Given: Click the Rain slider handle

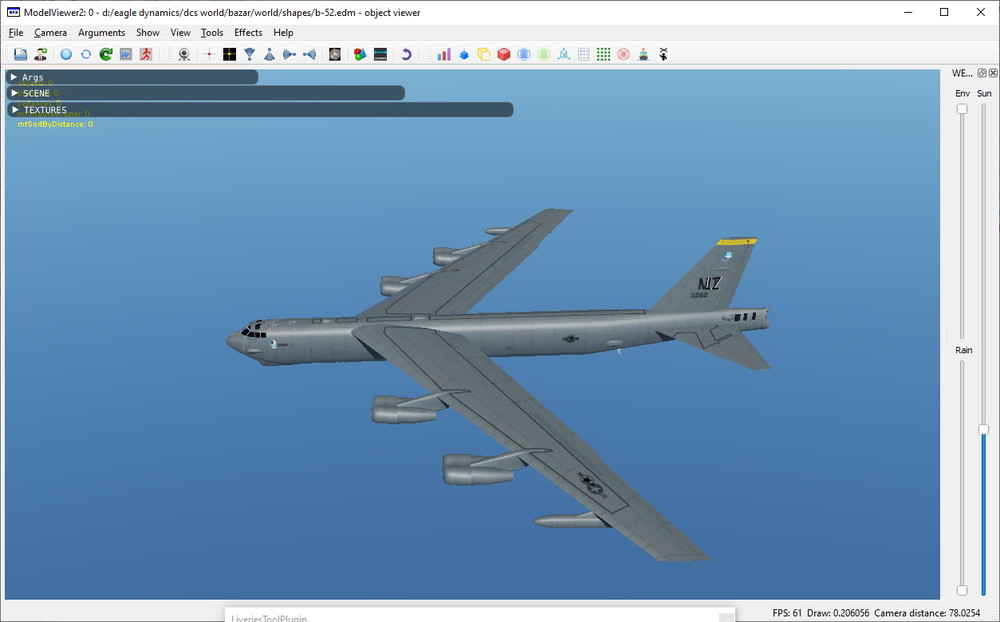Looking at the screenshot, I should point(962,590).
